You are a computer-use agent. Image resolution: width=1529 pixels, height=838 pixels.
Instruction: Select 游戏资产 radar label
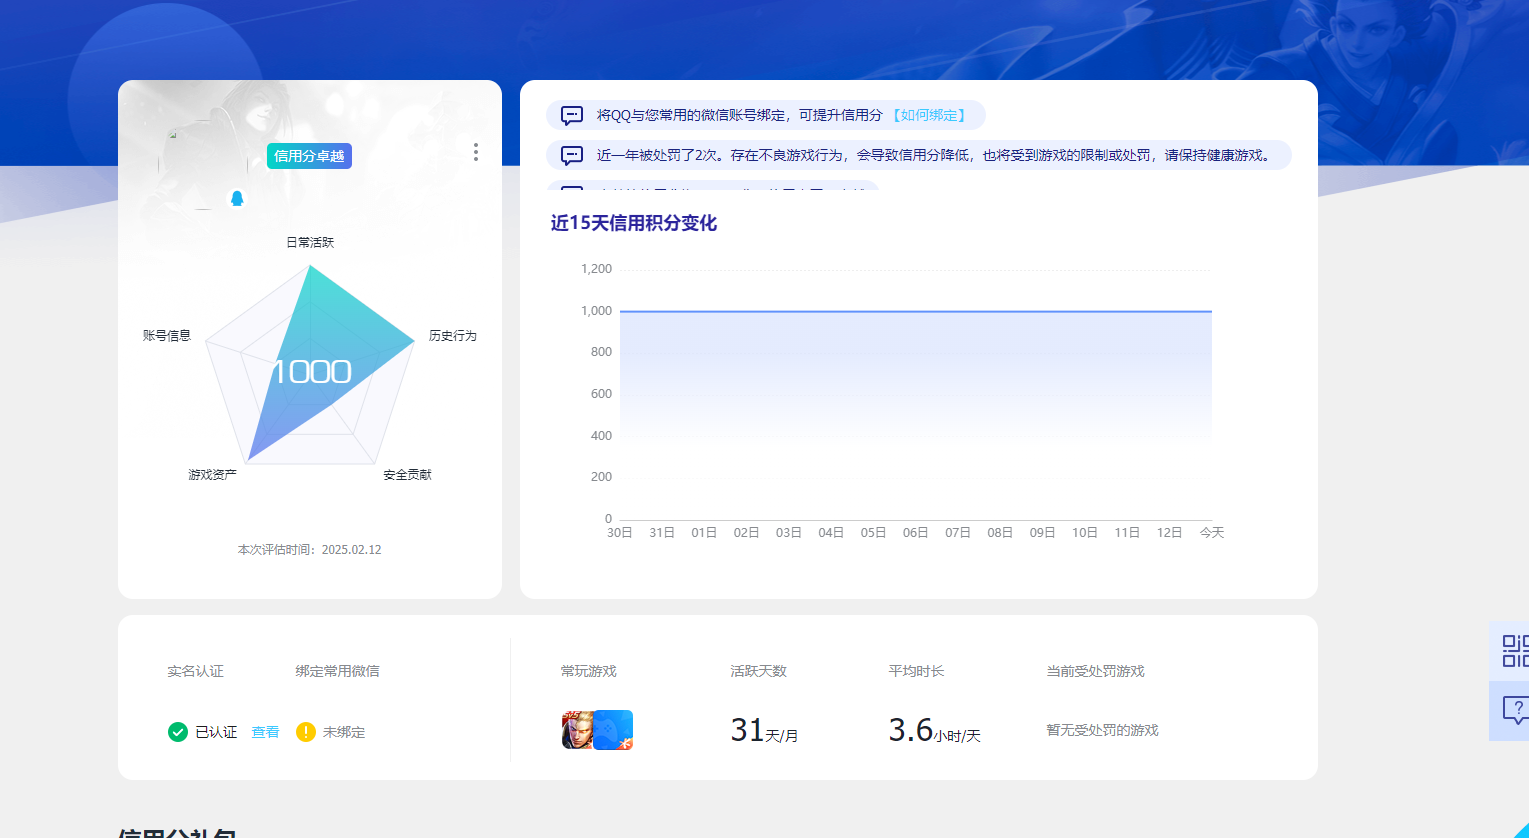(x=213, y=474)
